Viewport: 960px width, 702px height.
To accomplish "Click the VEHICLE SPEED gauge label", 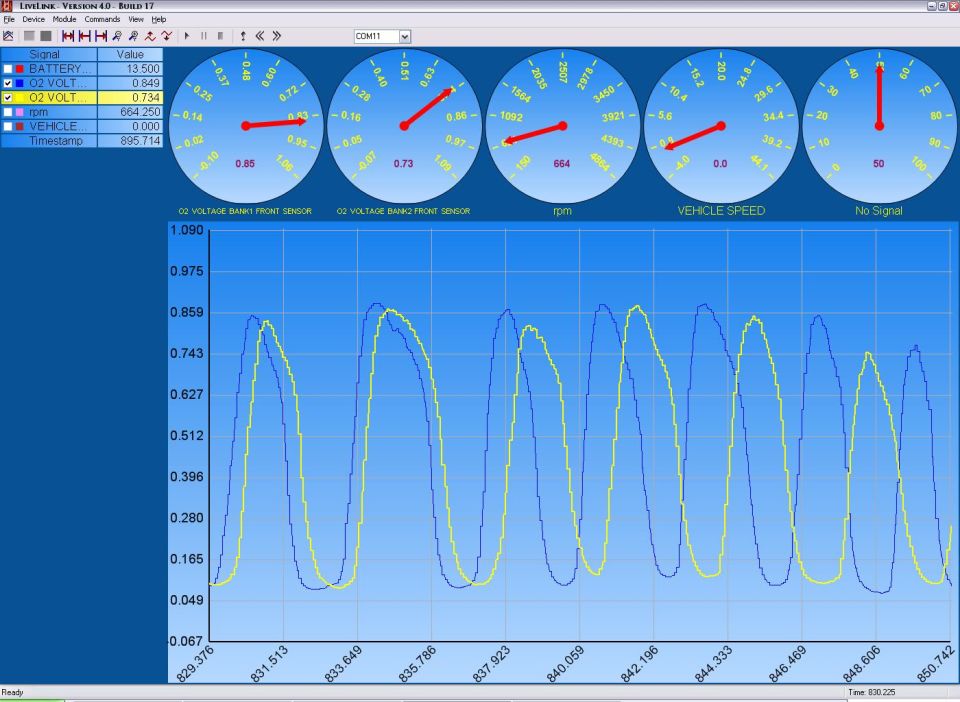I will (x=721, y=211).
